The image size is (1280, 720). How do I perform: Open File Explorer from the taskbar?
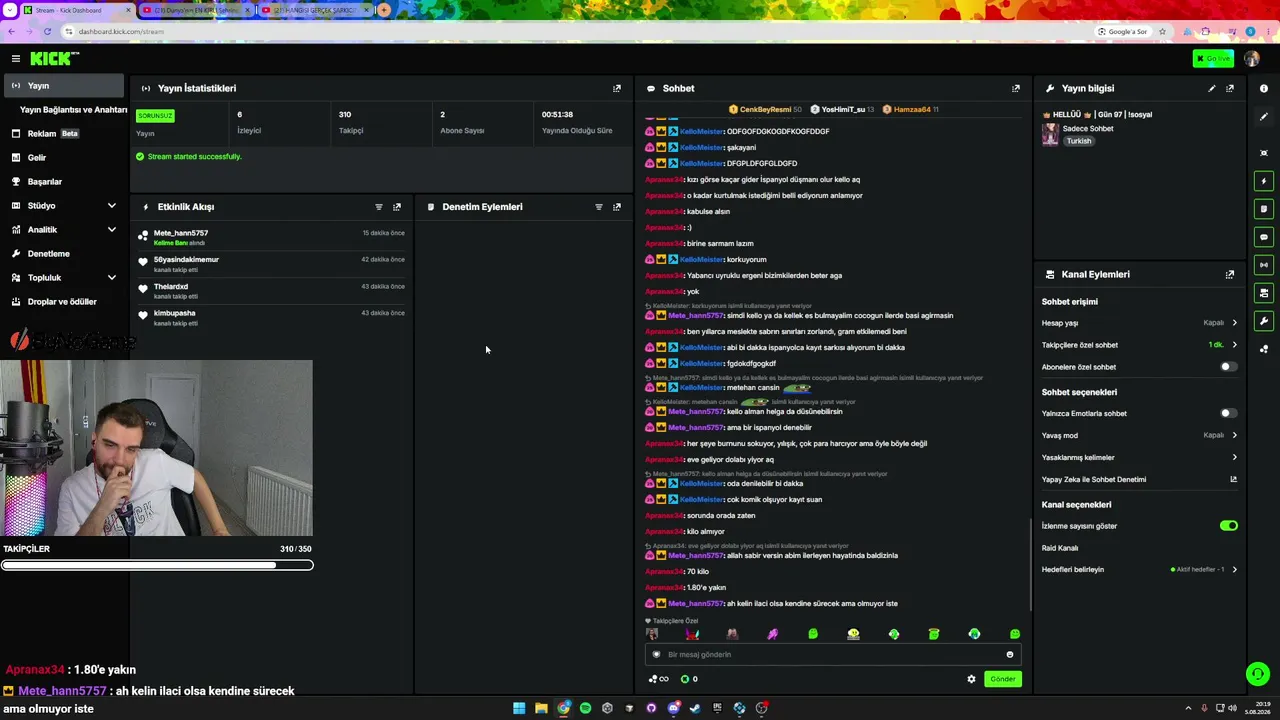click(541, 708)
